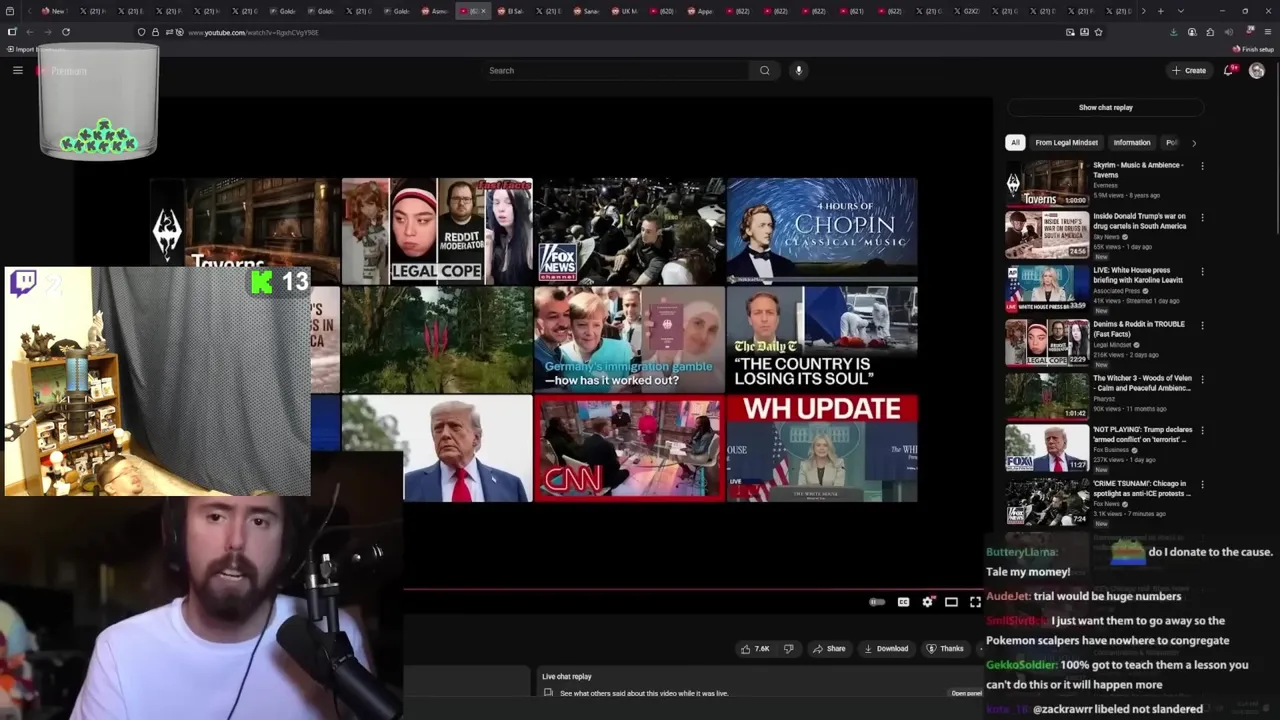Image resolution: width=1280 pixels, height=720 pixels.
Task: Click the Create video button
Action: [1189, 70]
